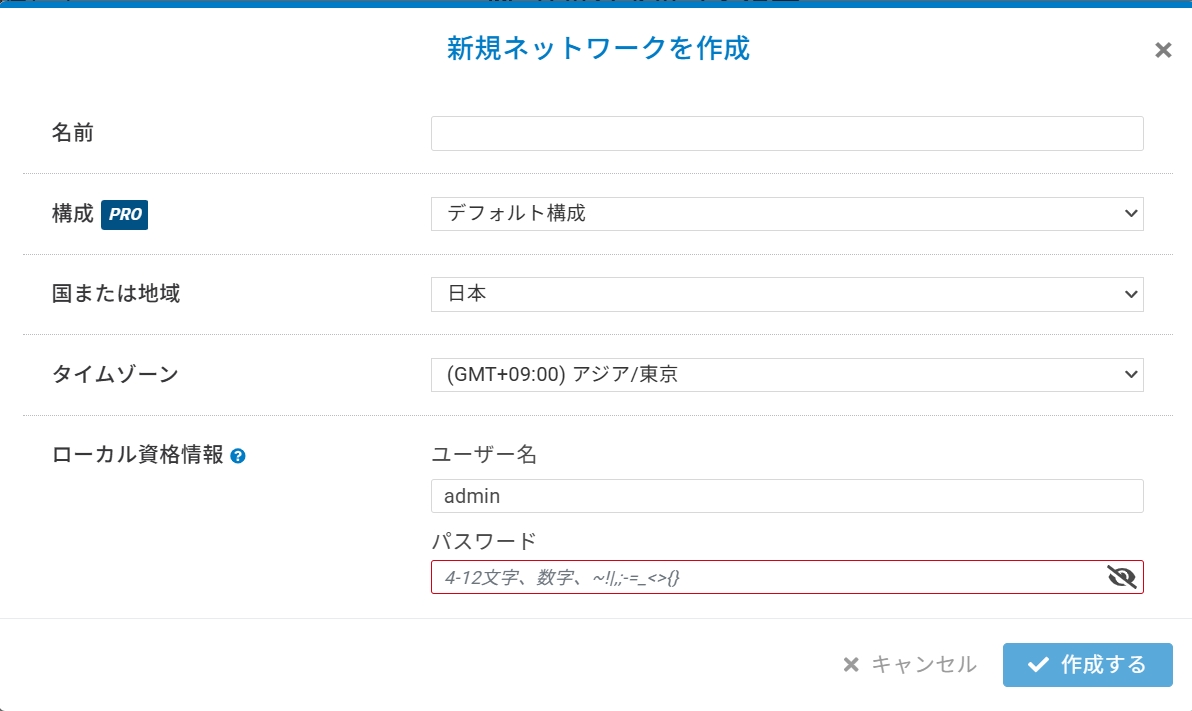This screenshot has height=711, width=1192.
Task: Click the タイムゾーン label
Action: [x=115, y=375]
